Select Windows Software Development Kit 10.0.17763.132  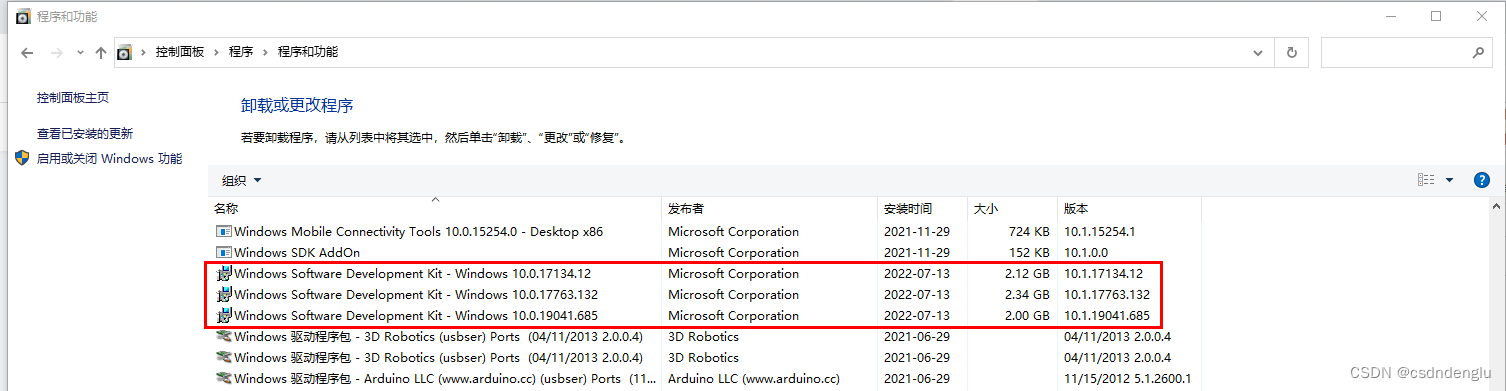coord(705,294)
